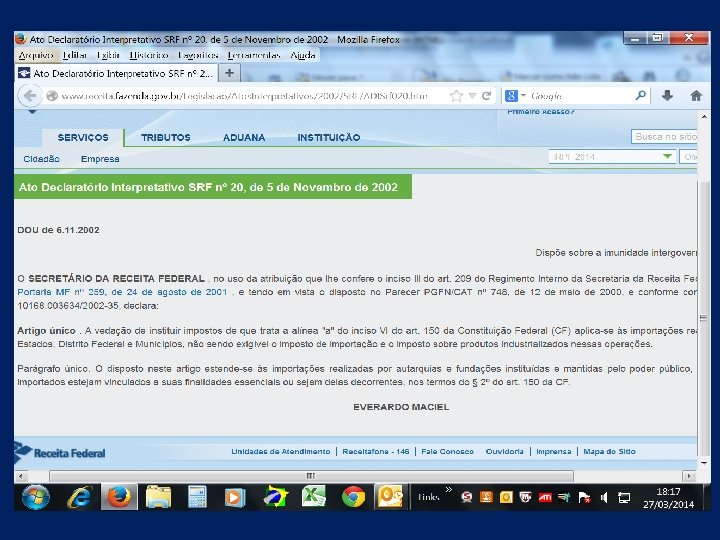Click the magnifier in the Google search box
The image size is (720, 540).
pyautogui.click(x=641, y=96)
